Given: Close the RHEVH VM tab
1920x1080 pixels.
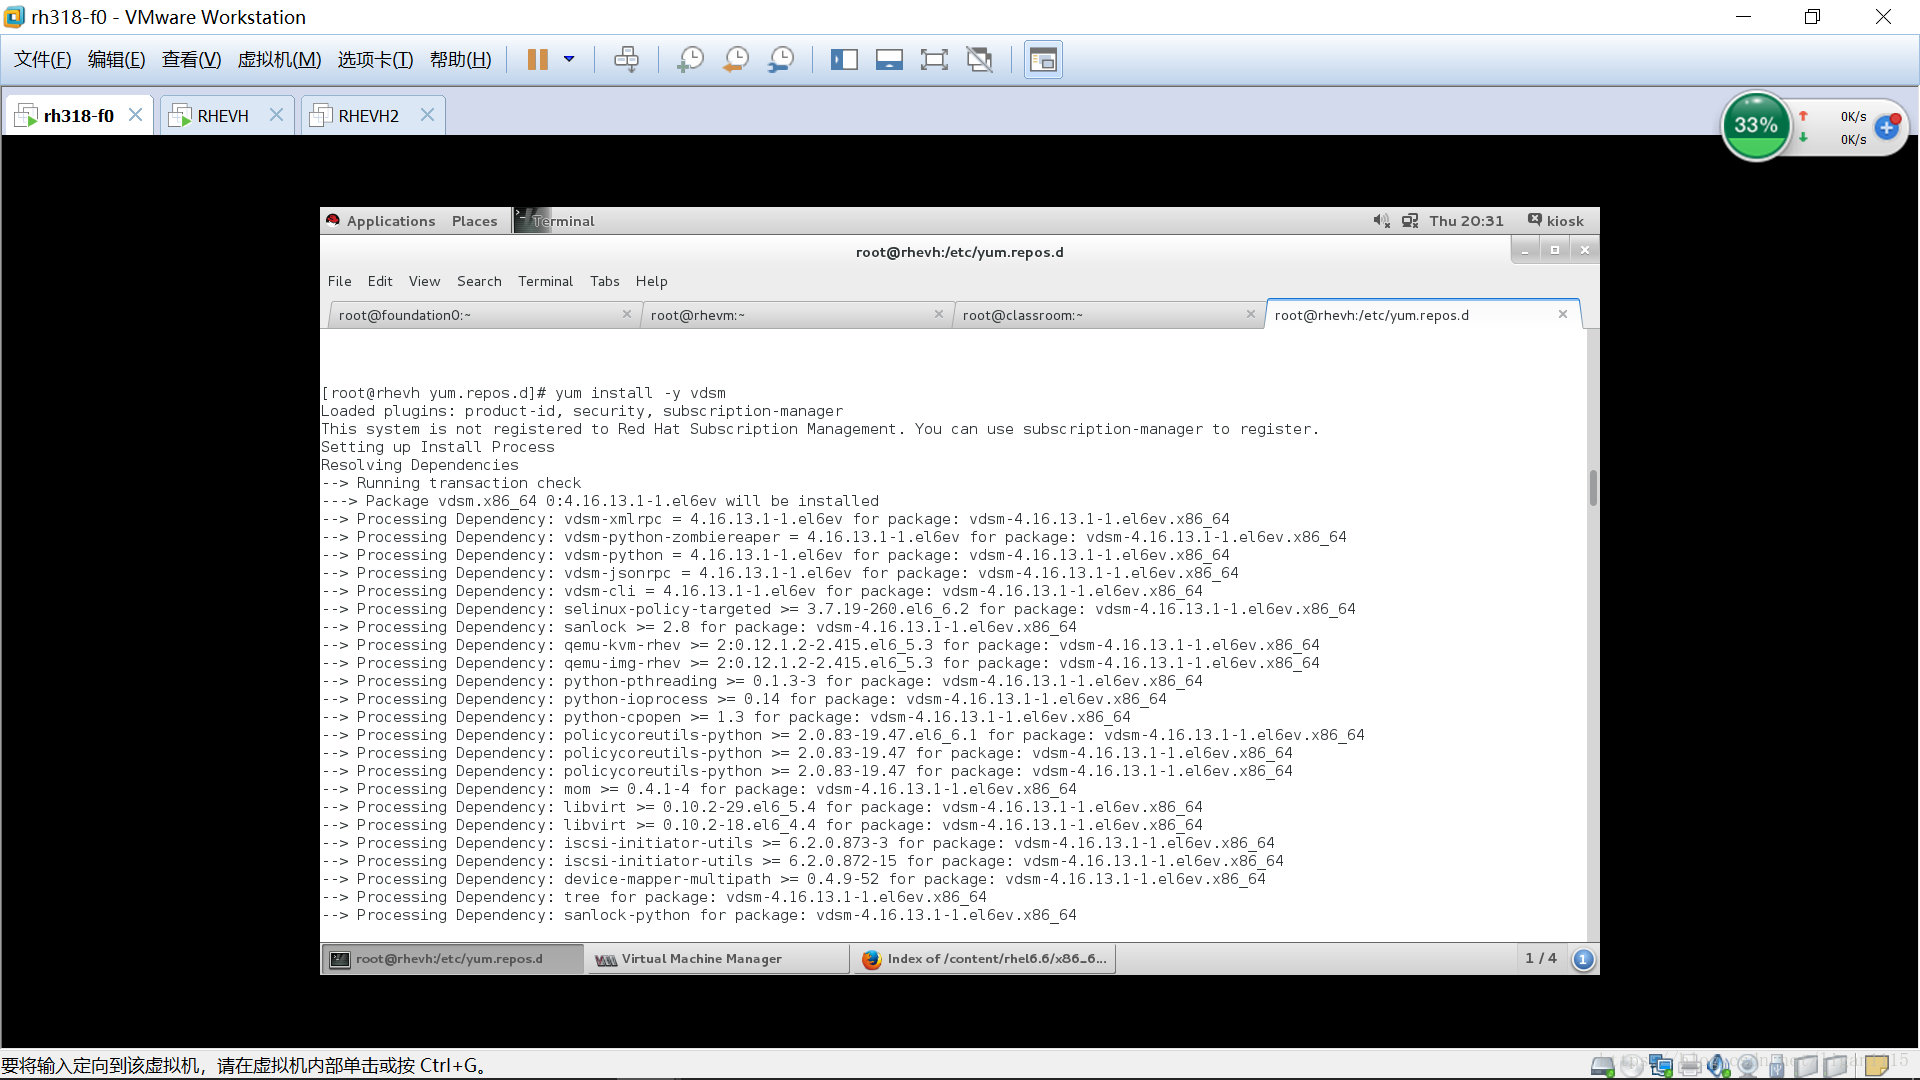Looking at the screenshot, I should (277, 115).
